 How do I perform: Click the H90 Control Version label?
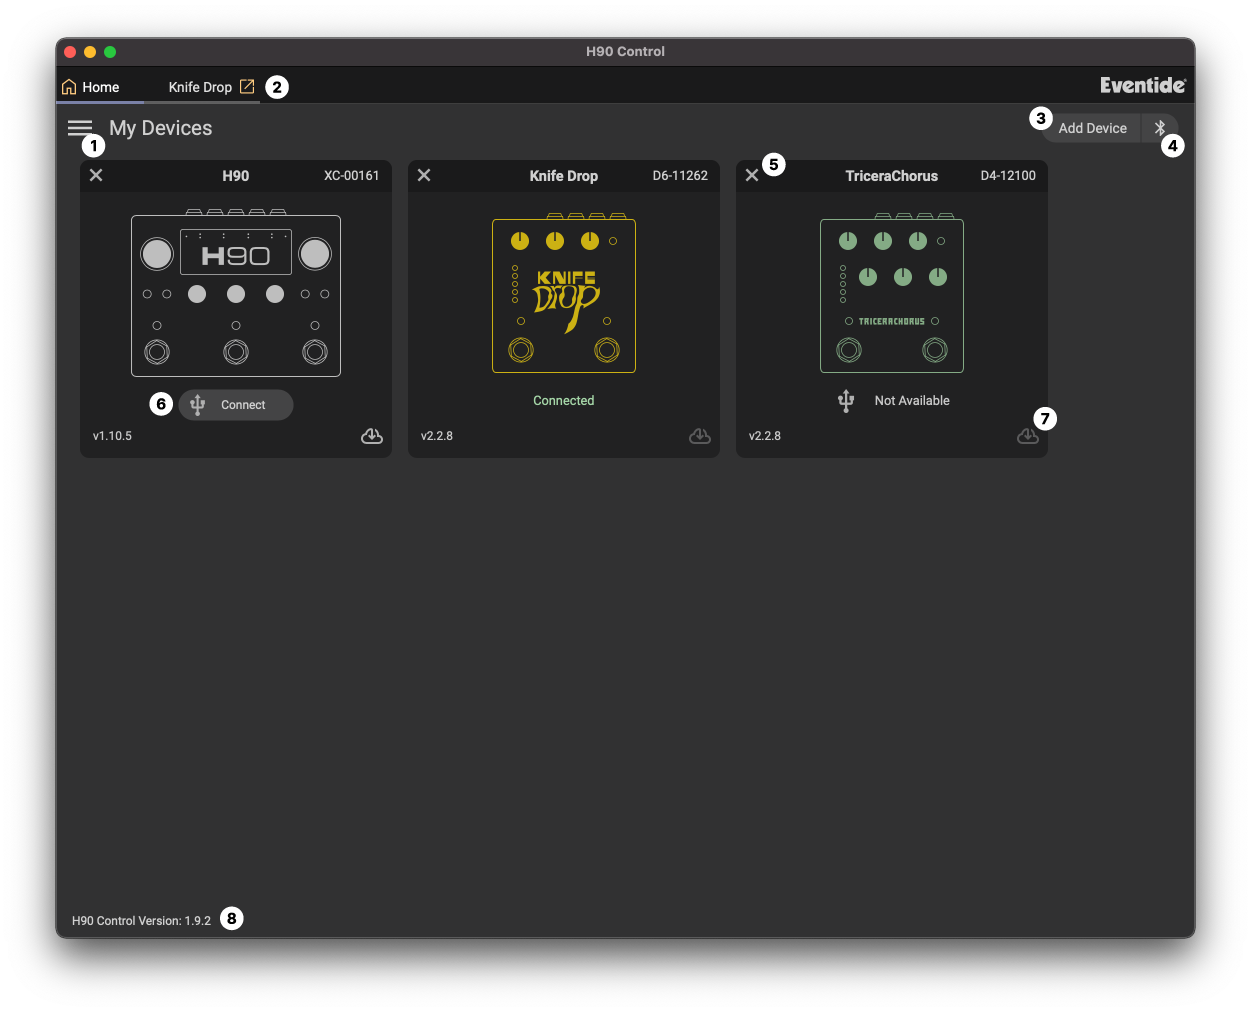(x=141, y=920)
